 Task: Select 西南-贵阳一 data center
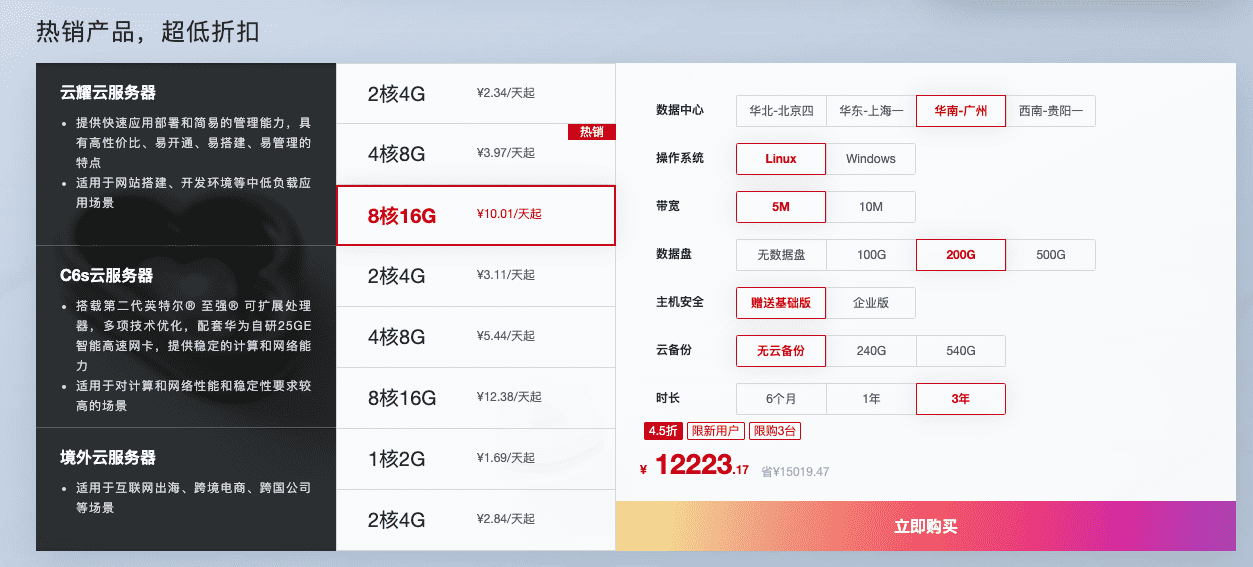[1051, 111]
